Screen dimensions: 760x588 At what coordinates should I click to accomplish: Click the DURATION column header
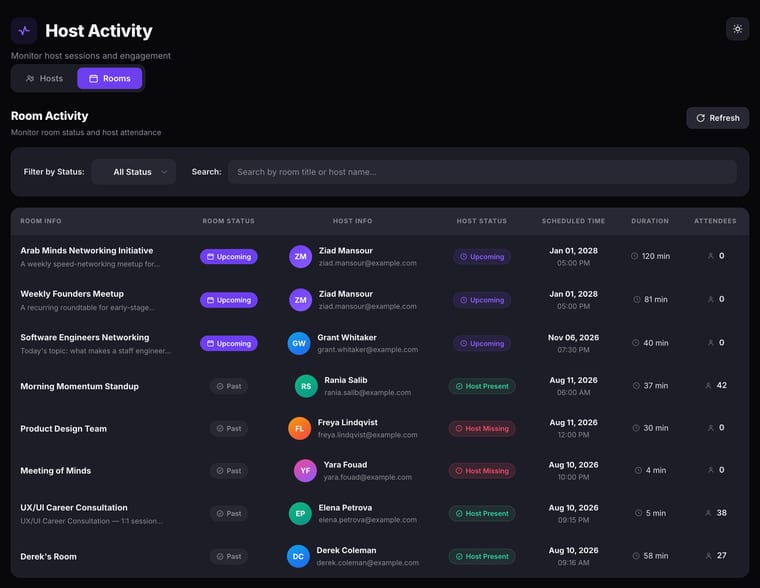[650, 221]
